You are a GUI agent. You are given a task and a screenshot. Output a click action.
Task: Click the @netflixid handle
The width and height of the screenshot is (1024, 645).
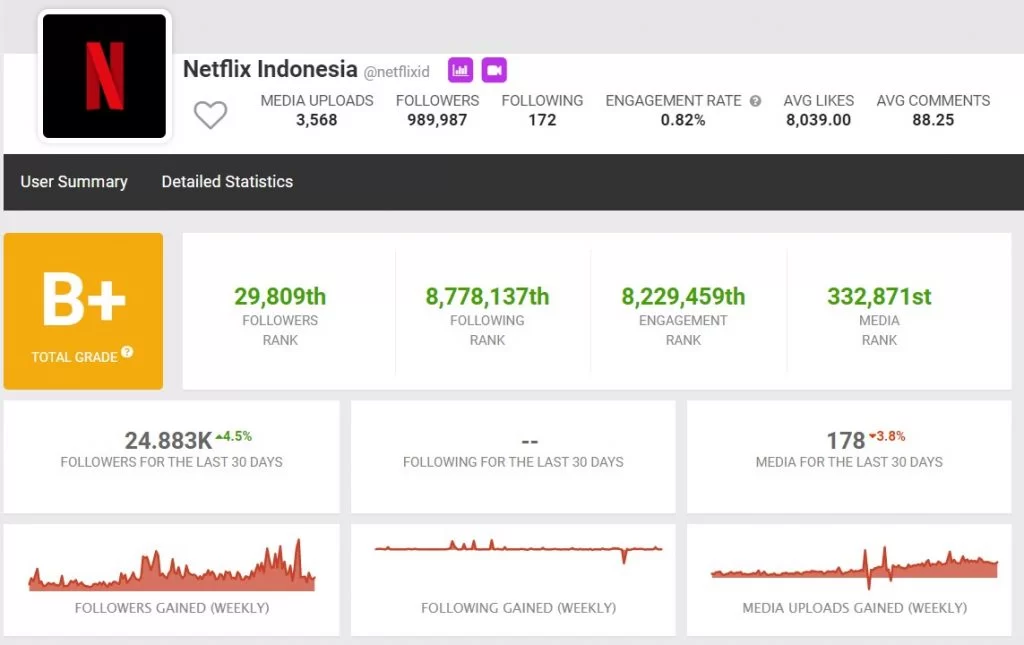[396, 72]
